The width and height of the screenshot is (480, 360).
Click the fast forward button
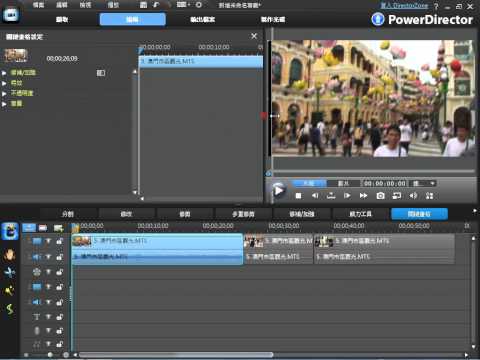point(363,196)
